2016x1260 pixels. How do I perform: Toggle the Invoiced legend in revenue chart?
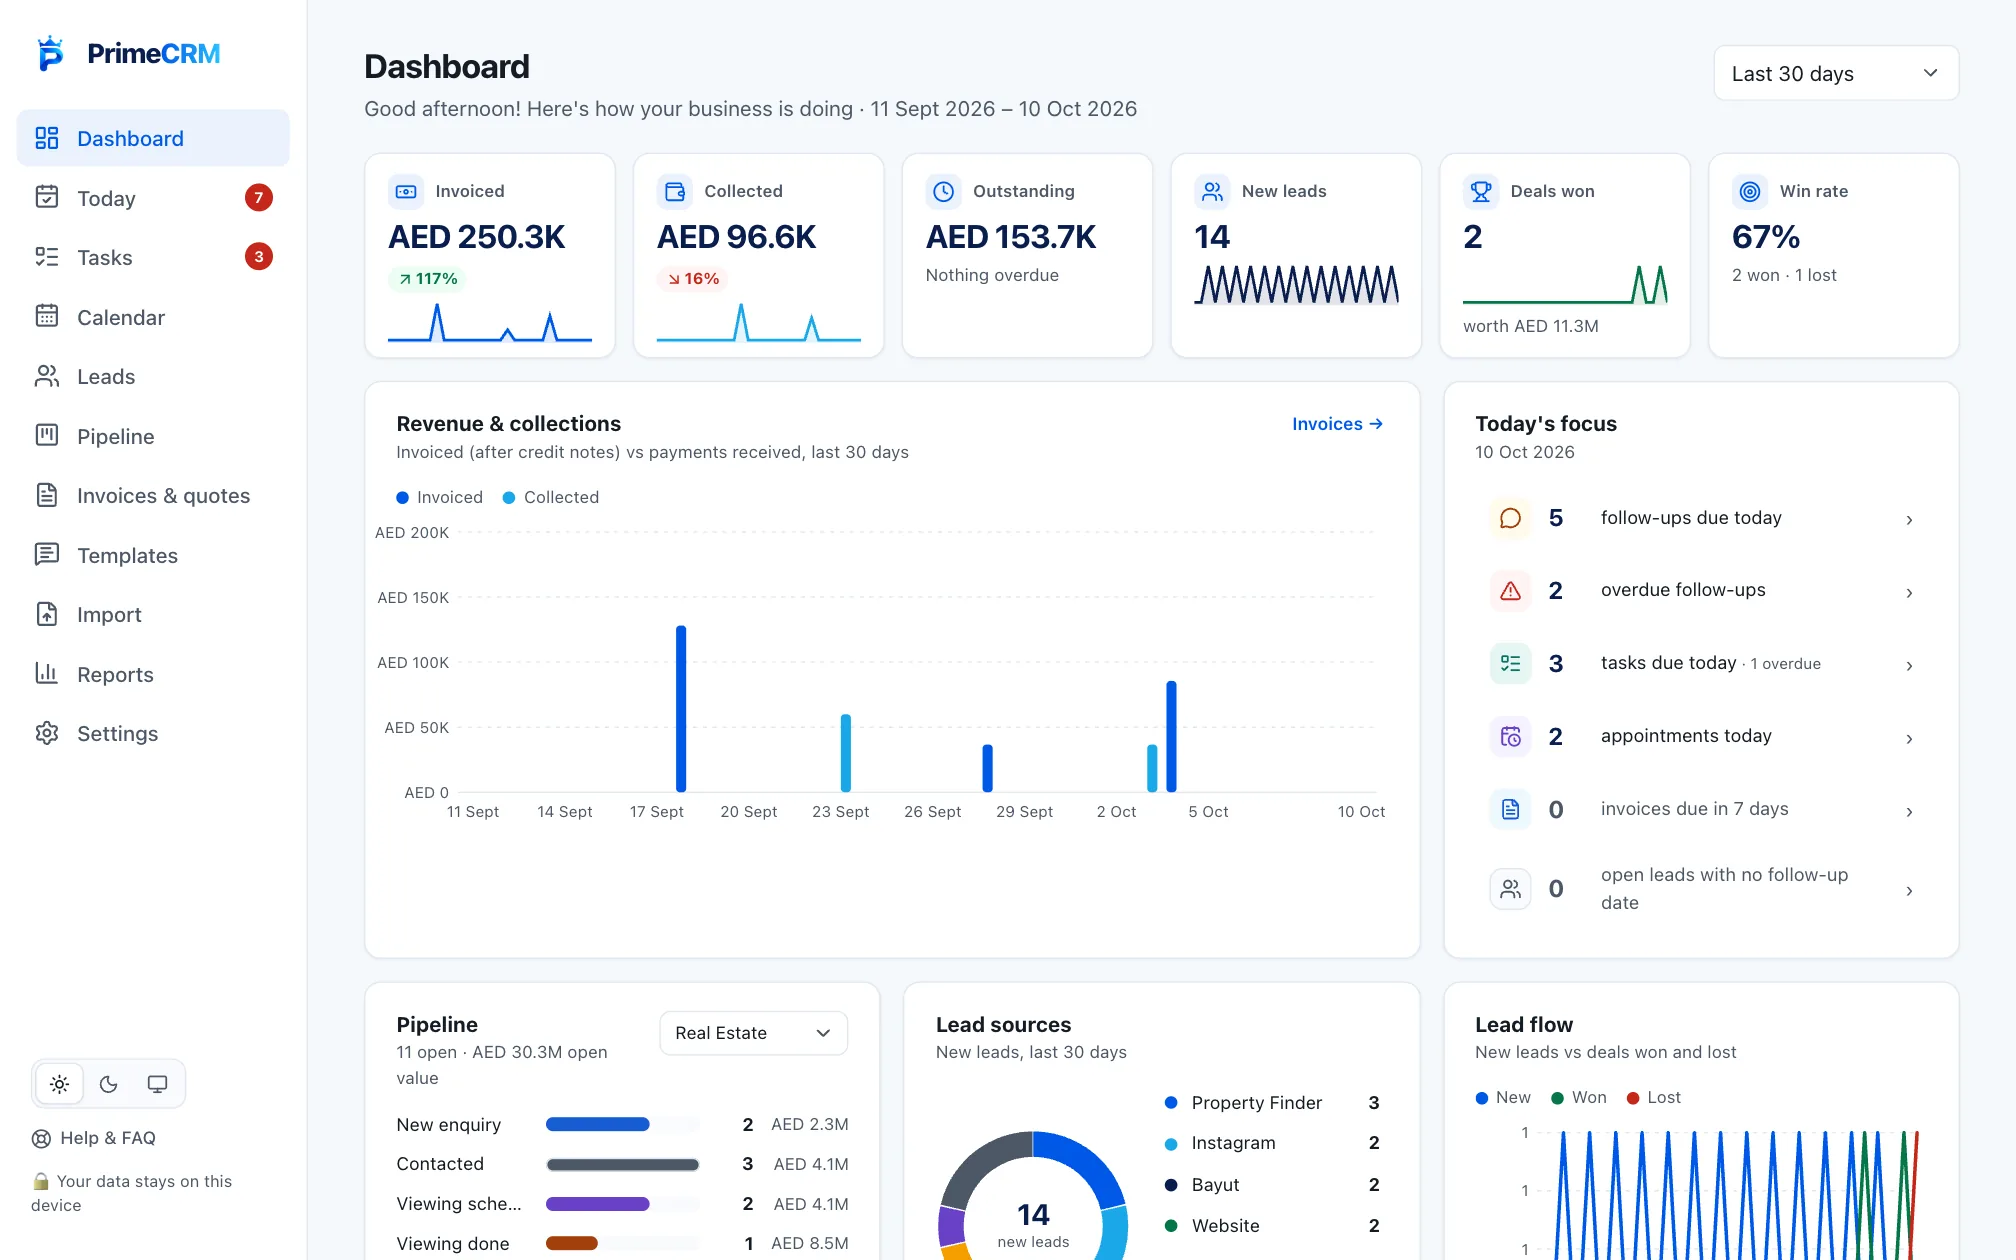point(440,497)
